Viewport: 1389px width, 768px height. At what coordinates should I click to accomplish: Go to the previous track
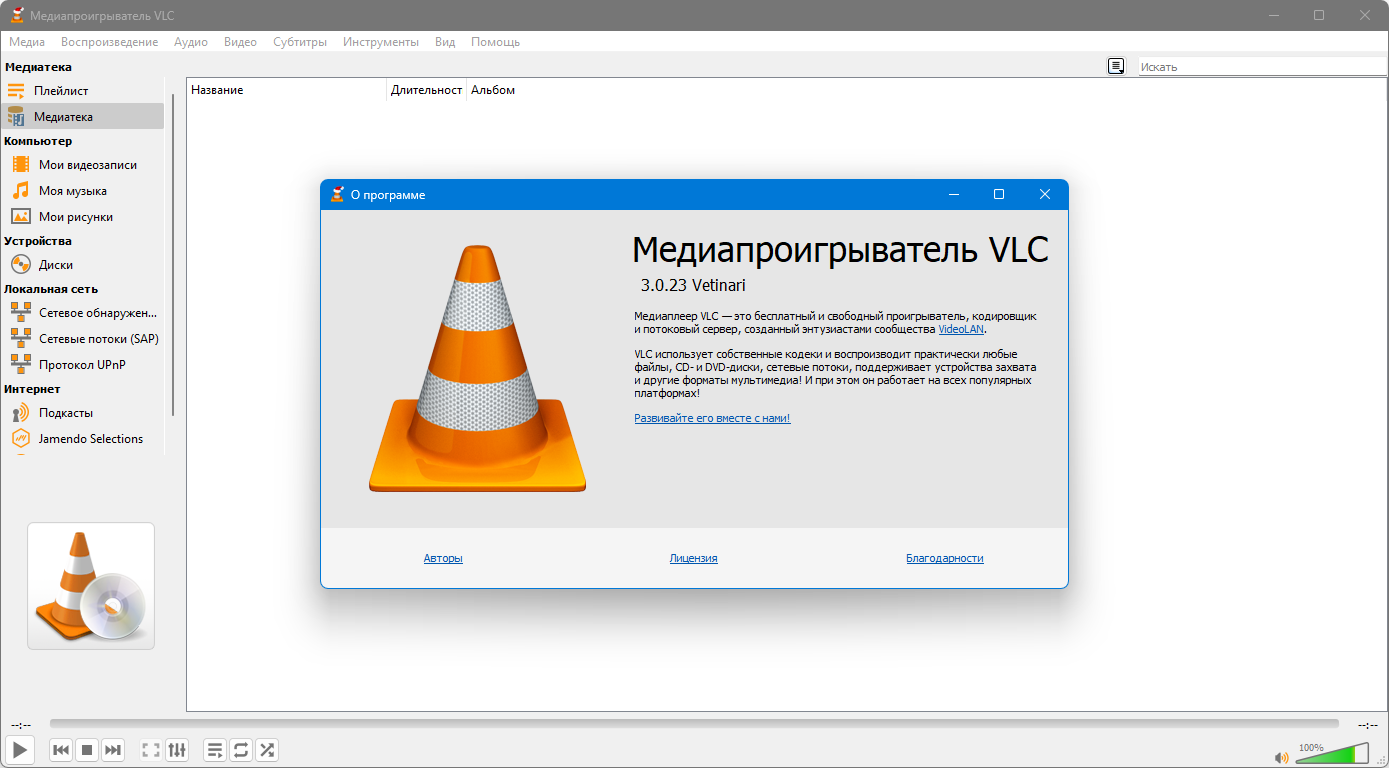pos(61,750)
